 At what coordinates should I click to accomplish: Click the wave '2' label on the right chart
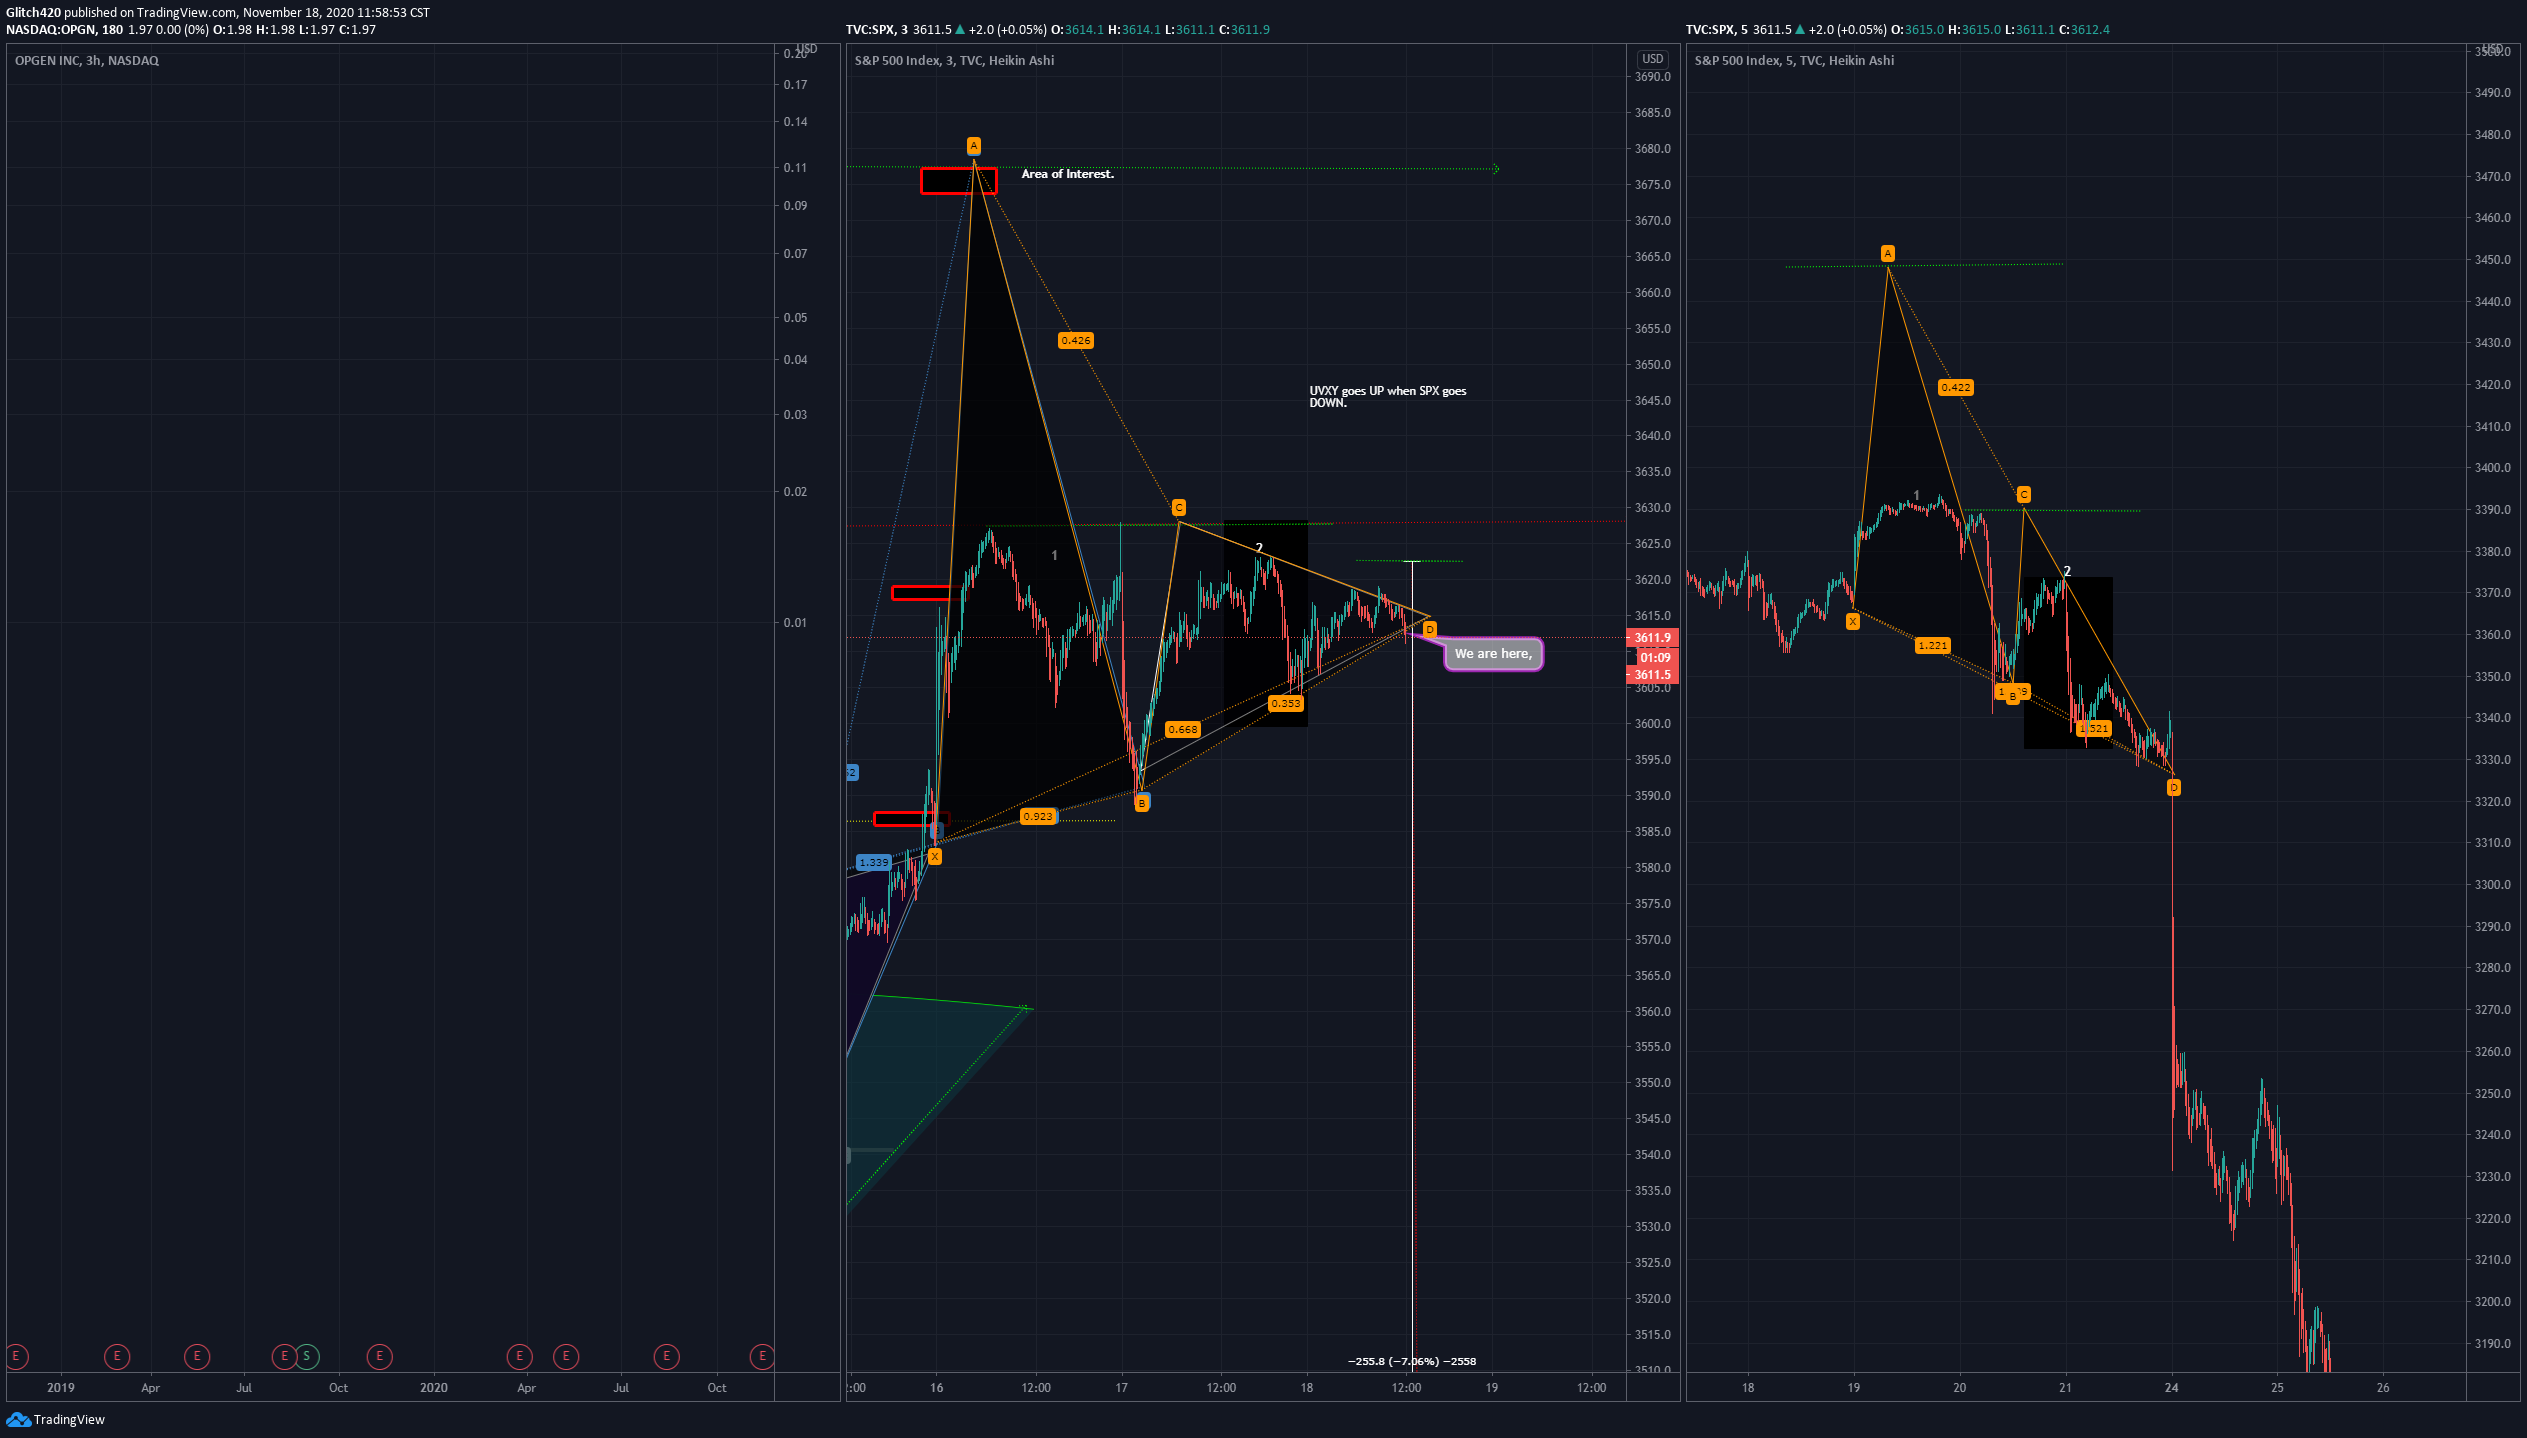[x=2067, y=571]
